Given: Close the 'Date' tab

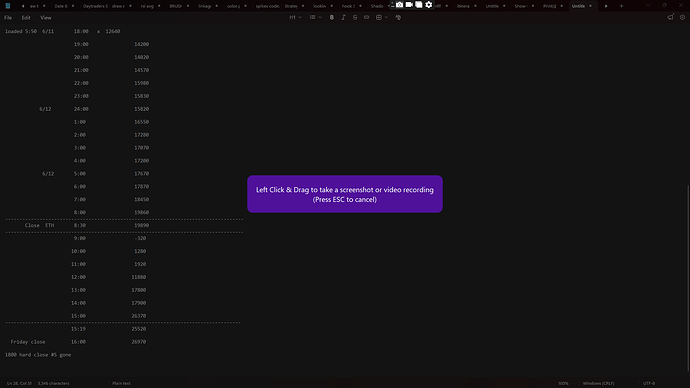Looking at the screenshot, I should point(73,6).
